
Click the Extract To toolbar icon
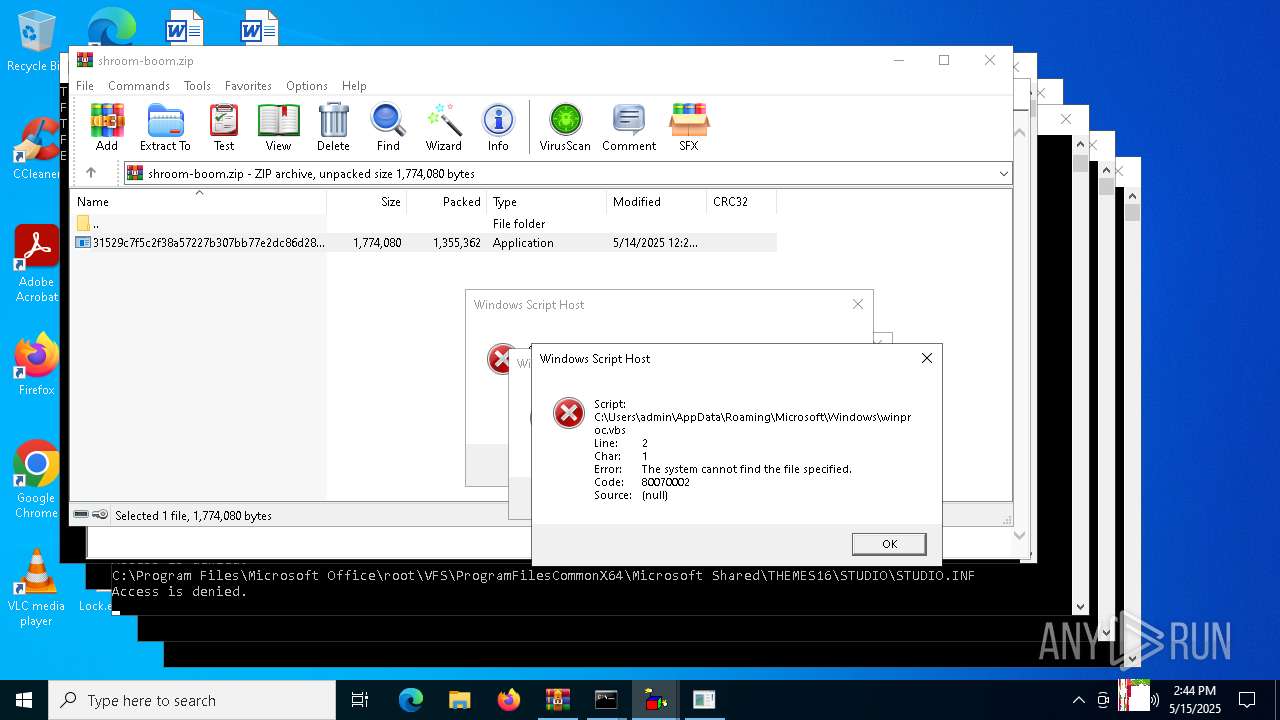click(x=165, y=127)
